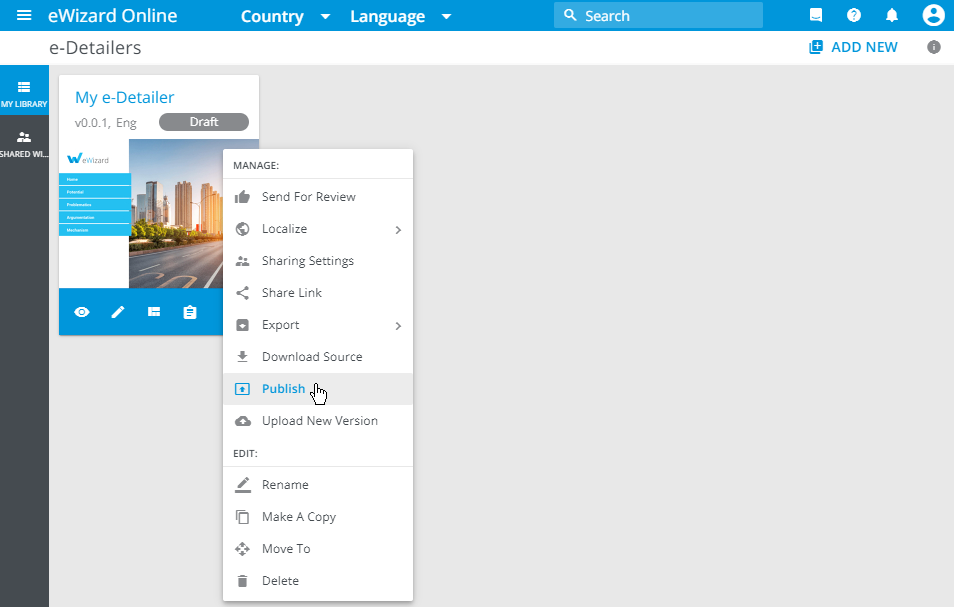
Task: Preview e-Detailer using the eye icon
Action: click(82, 312)
